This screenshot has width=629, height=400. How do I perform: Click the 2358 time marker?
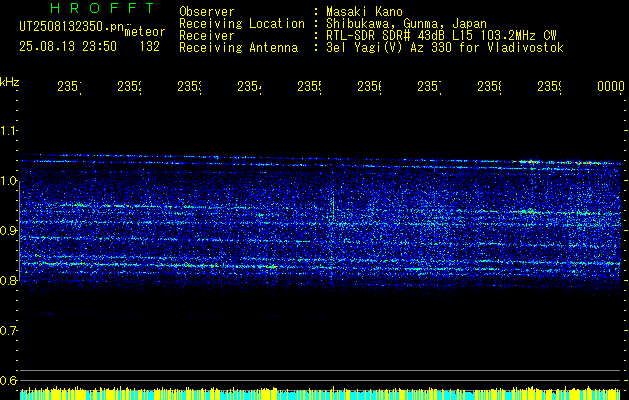pos(489,87)
